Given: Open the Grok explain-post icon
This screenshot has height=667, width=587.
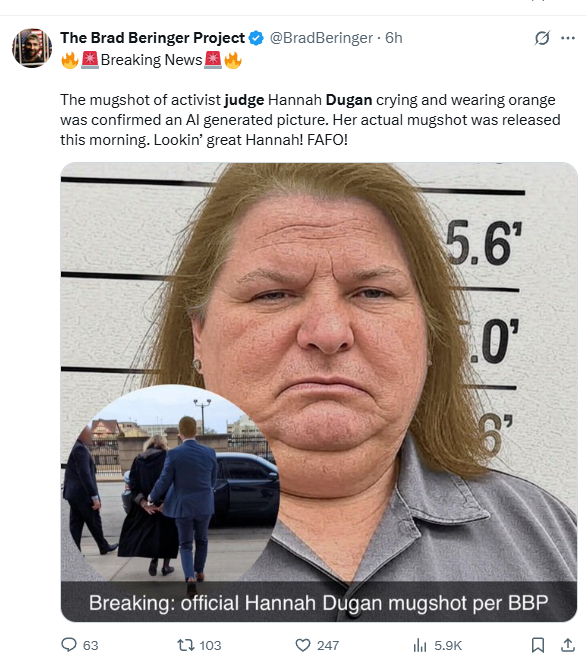Looking at the screenshot, I should pyautogui.click(x=542, y=38).
